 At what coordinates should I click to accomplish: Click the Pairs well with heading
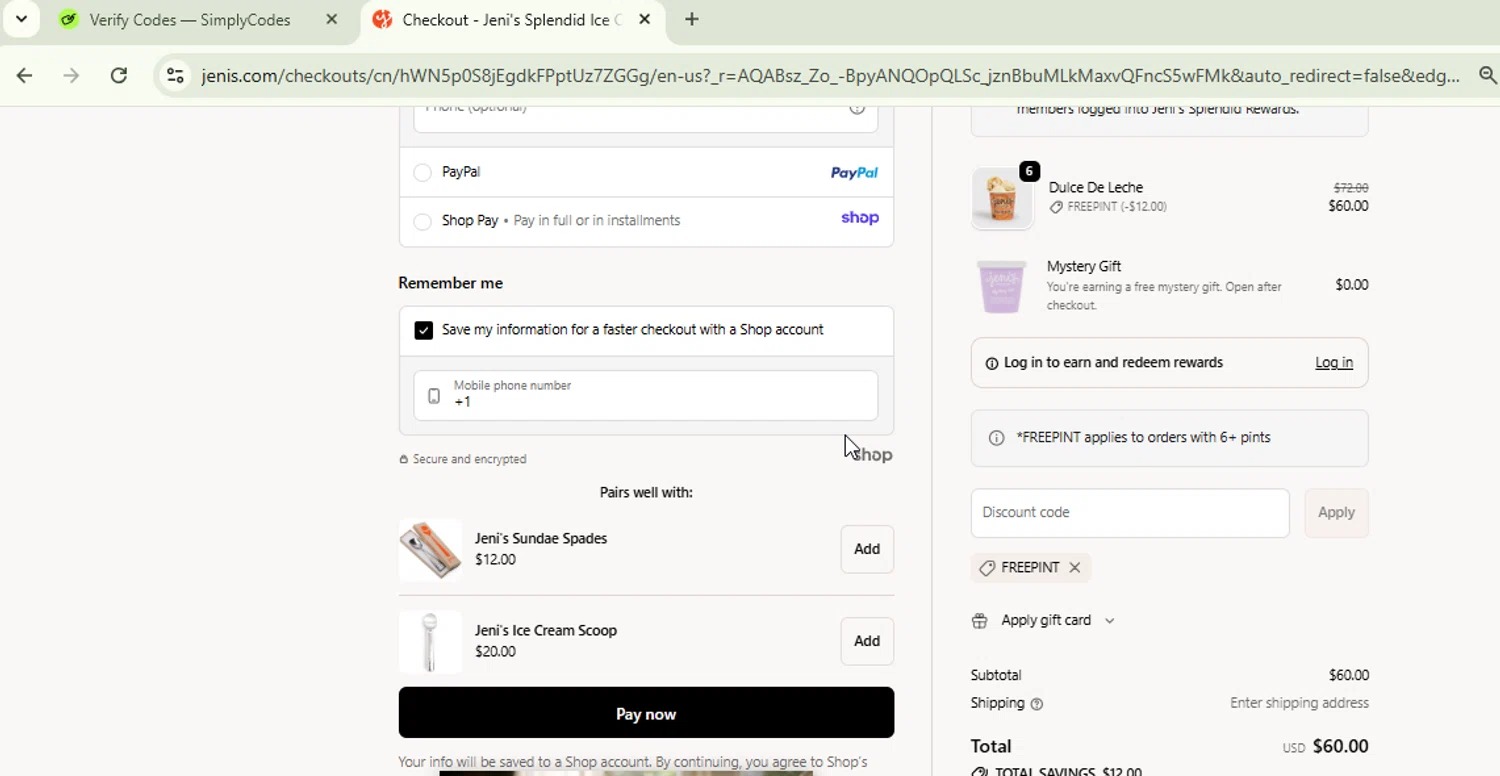pyautogui.click(x=646, y=492)
